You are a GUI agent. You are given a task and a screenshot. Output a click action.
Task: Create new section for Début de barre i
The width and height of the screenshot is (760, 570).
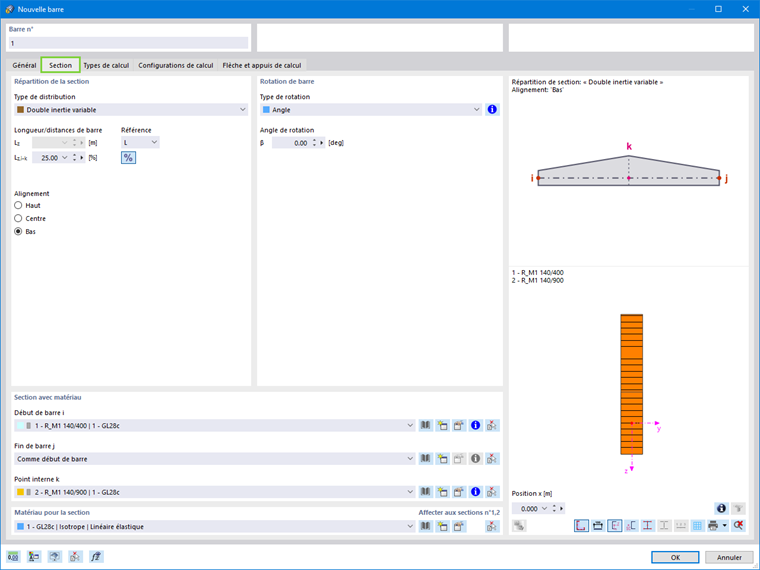coord(442,426)
